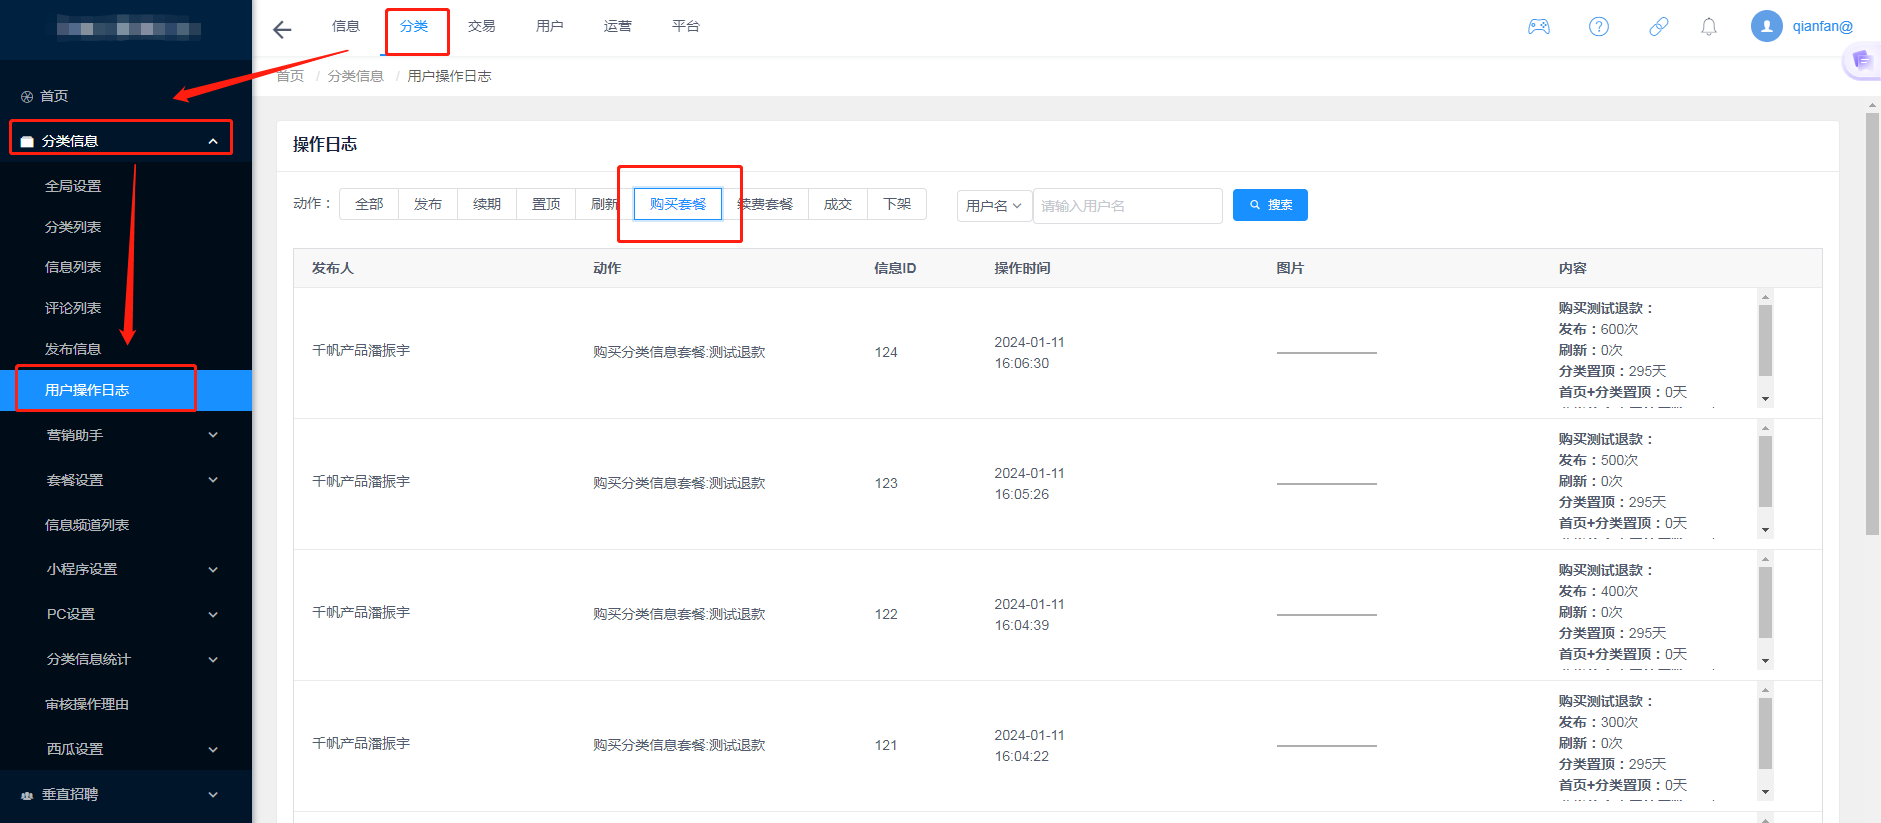Viewport: 1881px width, 823px height.
Task: Click content scrollbar in row ID 124
Action: [1765, 340]
